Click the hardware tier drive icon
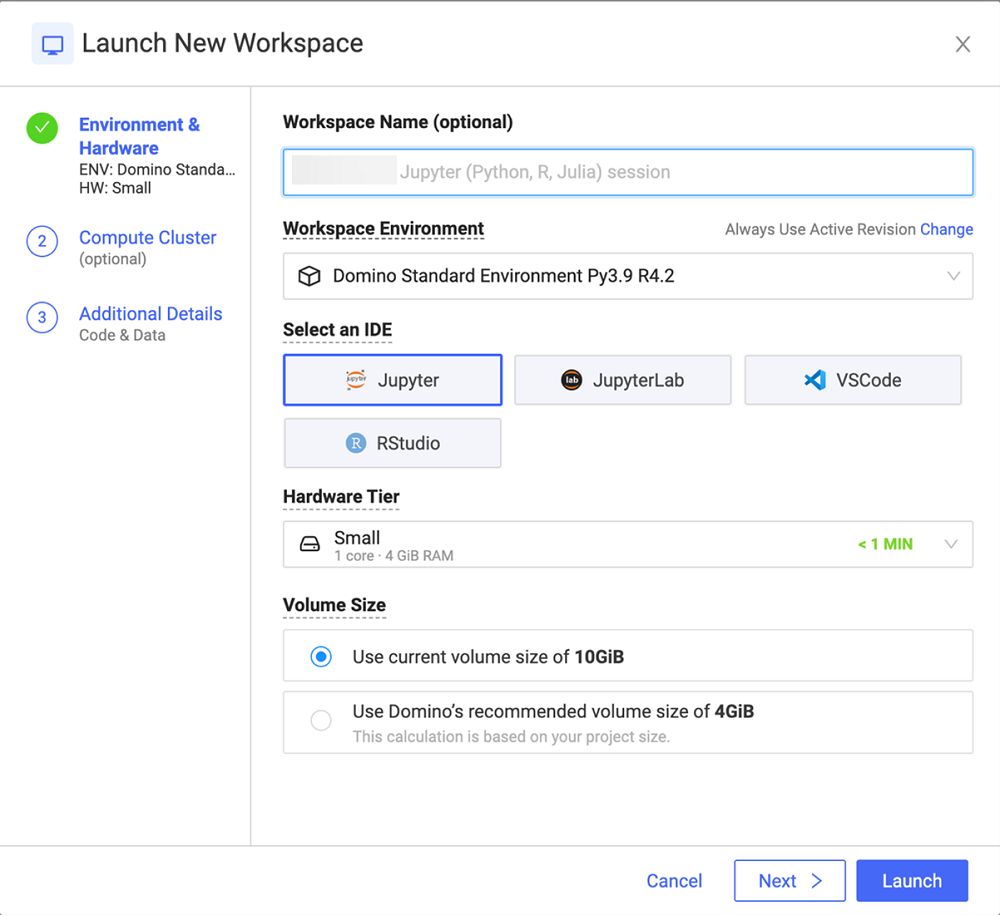 (310, 544)
